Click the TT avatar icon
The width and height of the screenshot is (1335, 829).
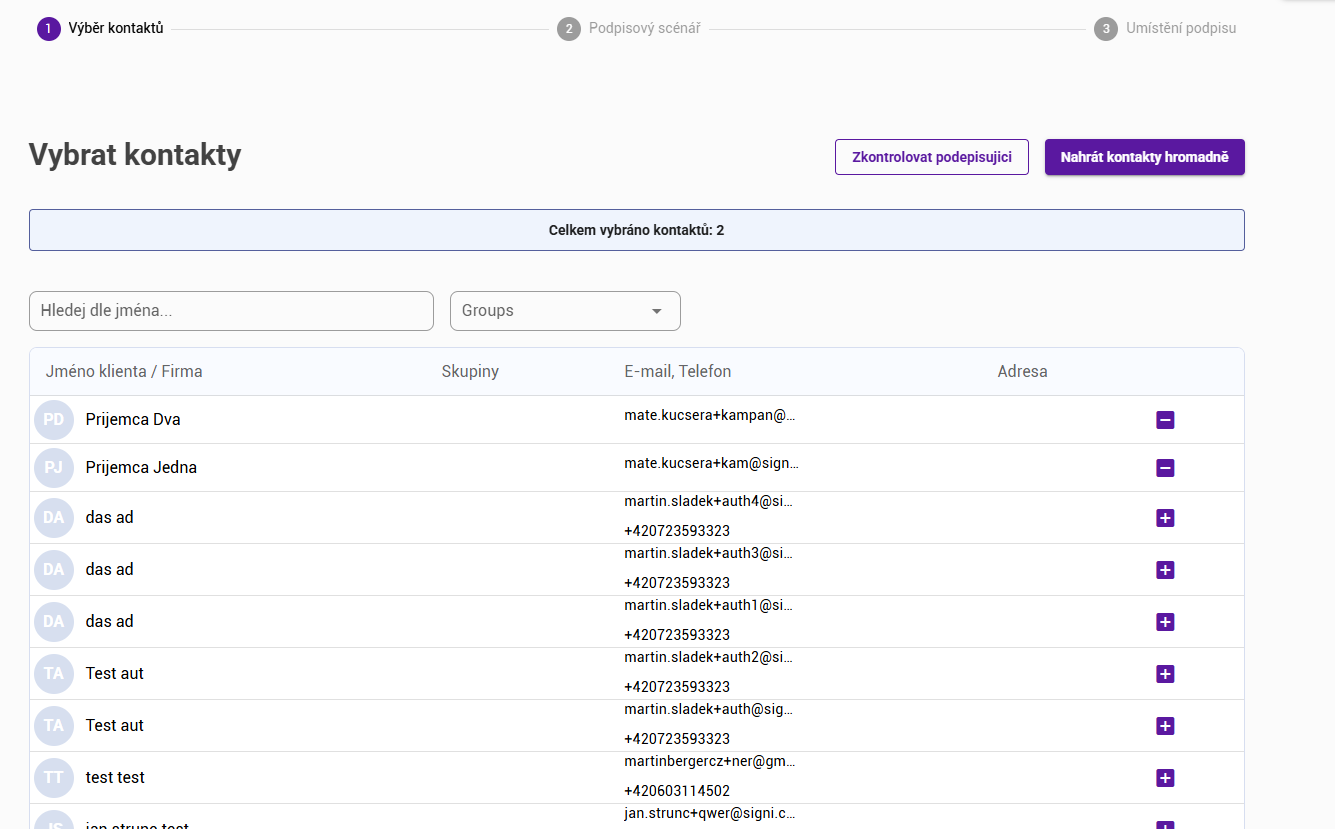54,778
